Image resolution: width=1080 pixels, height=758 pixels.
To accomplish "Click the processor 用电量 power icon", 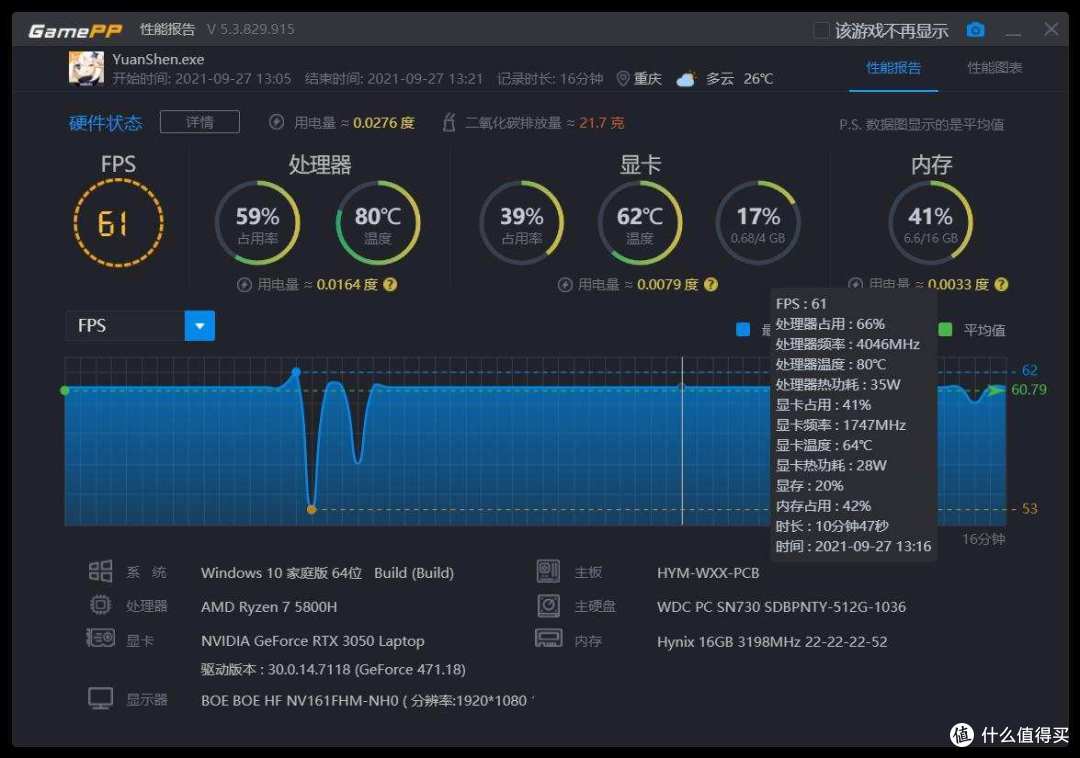I will coord(244,284).
